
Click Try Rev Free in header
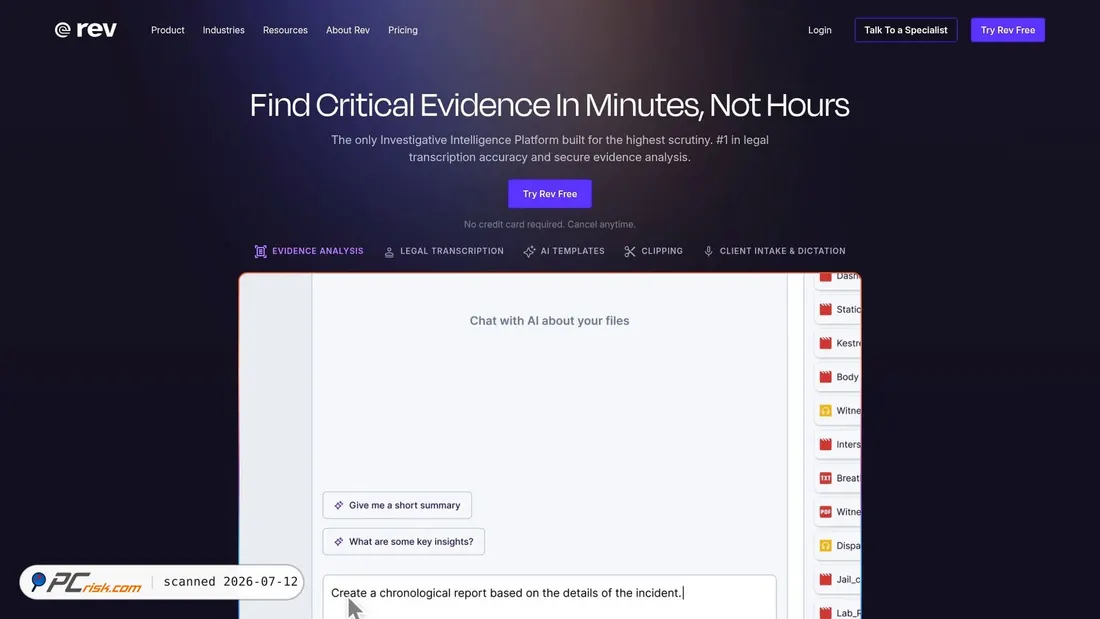[x=1007, y=30]
